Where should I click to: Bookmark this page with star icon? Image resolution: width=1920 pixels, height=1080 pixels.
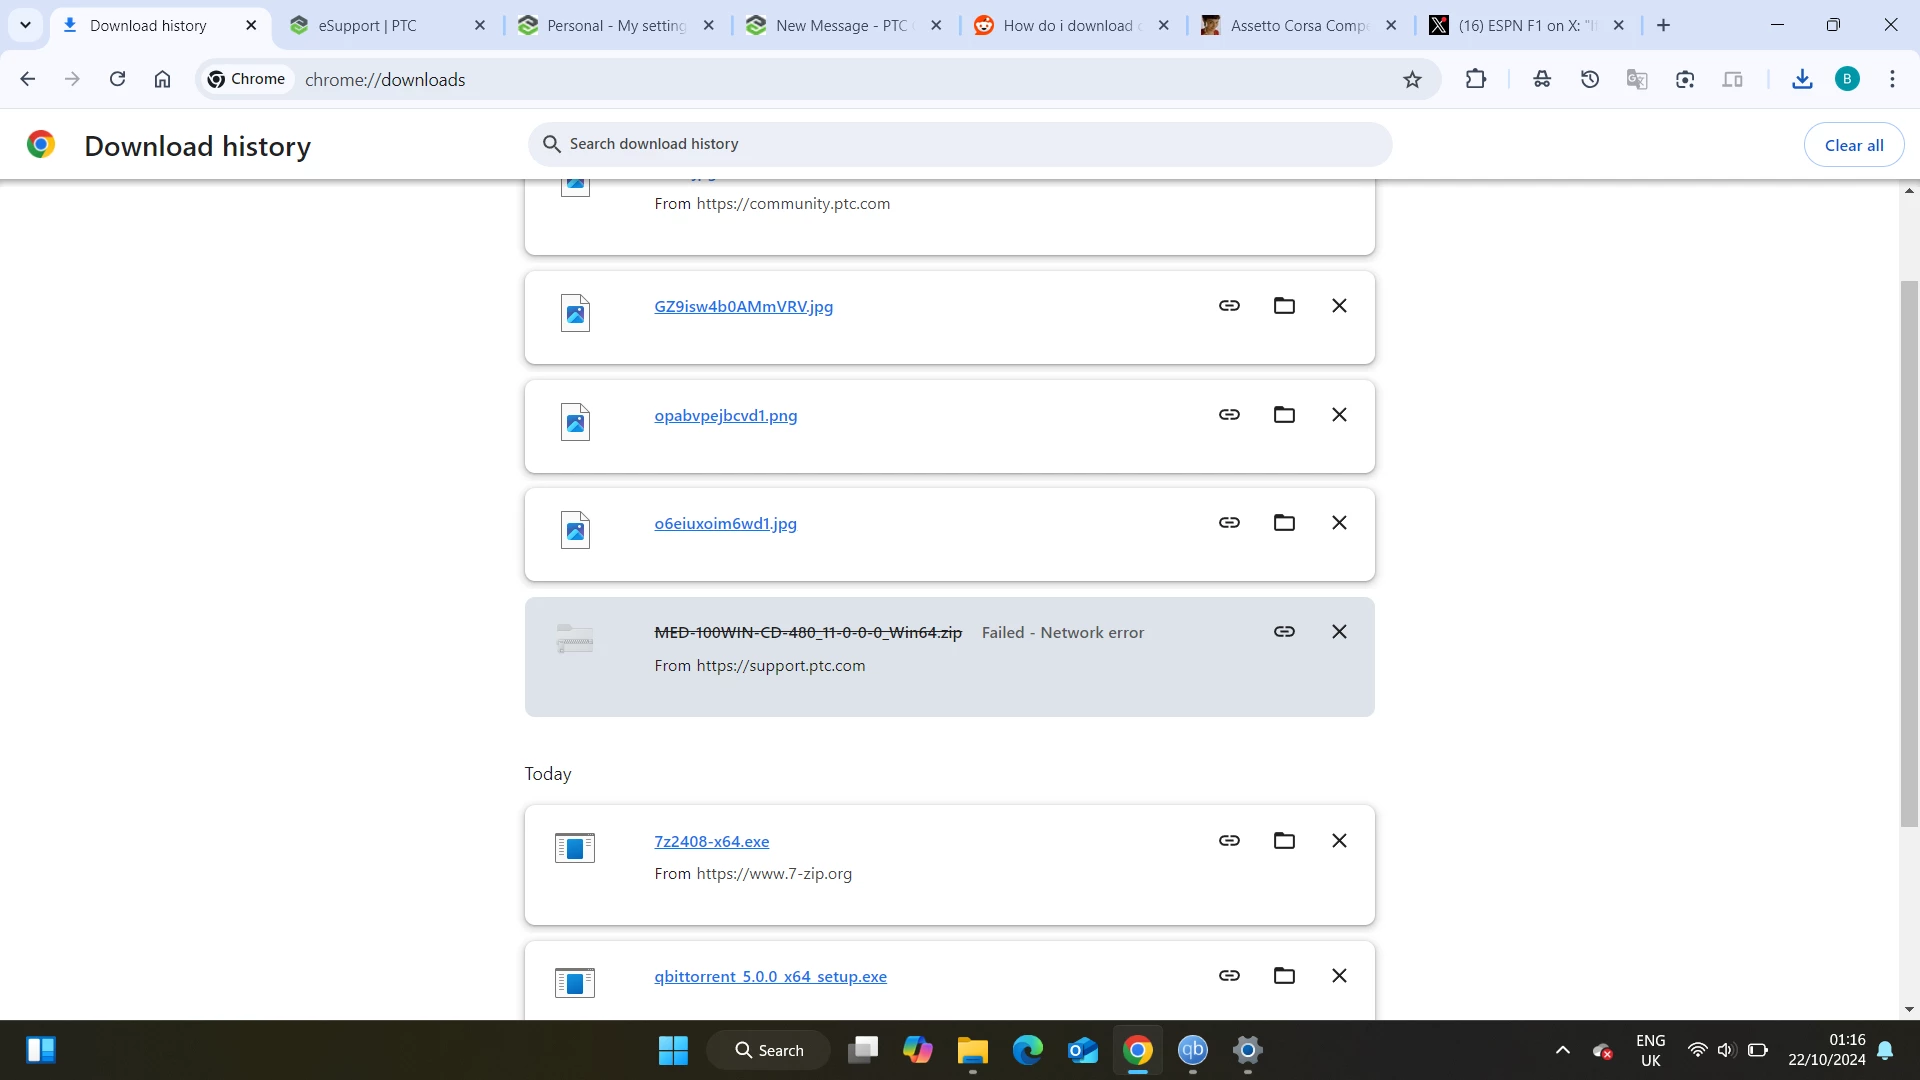tap(1412, 79)
